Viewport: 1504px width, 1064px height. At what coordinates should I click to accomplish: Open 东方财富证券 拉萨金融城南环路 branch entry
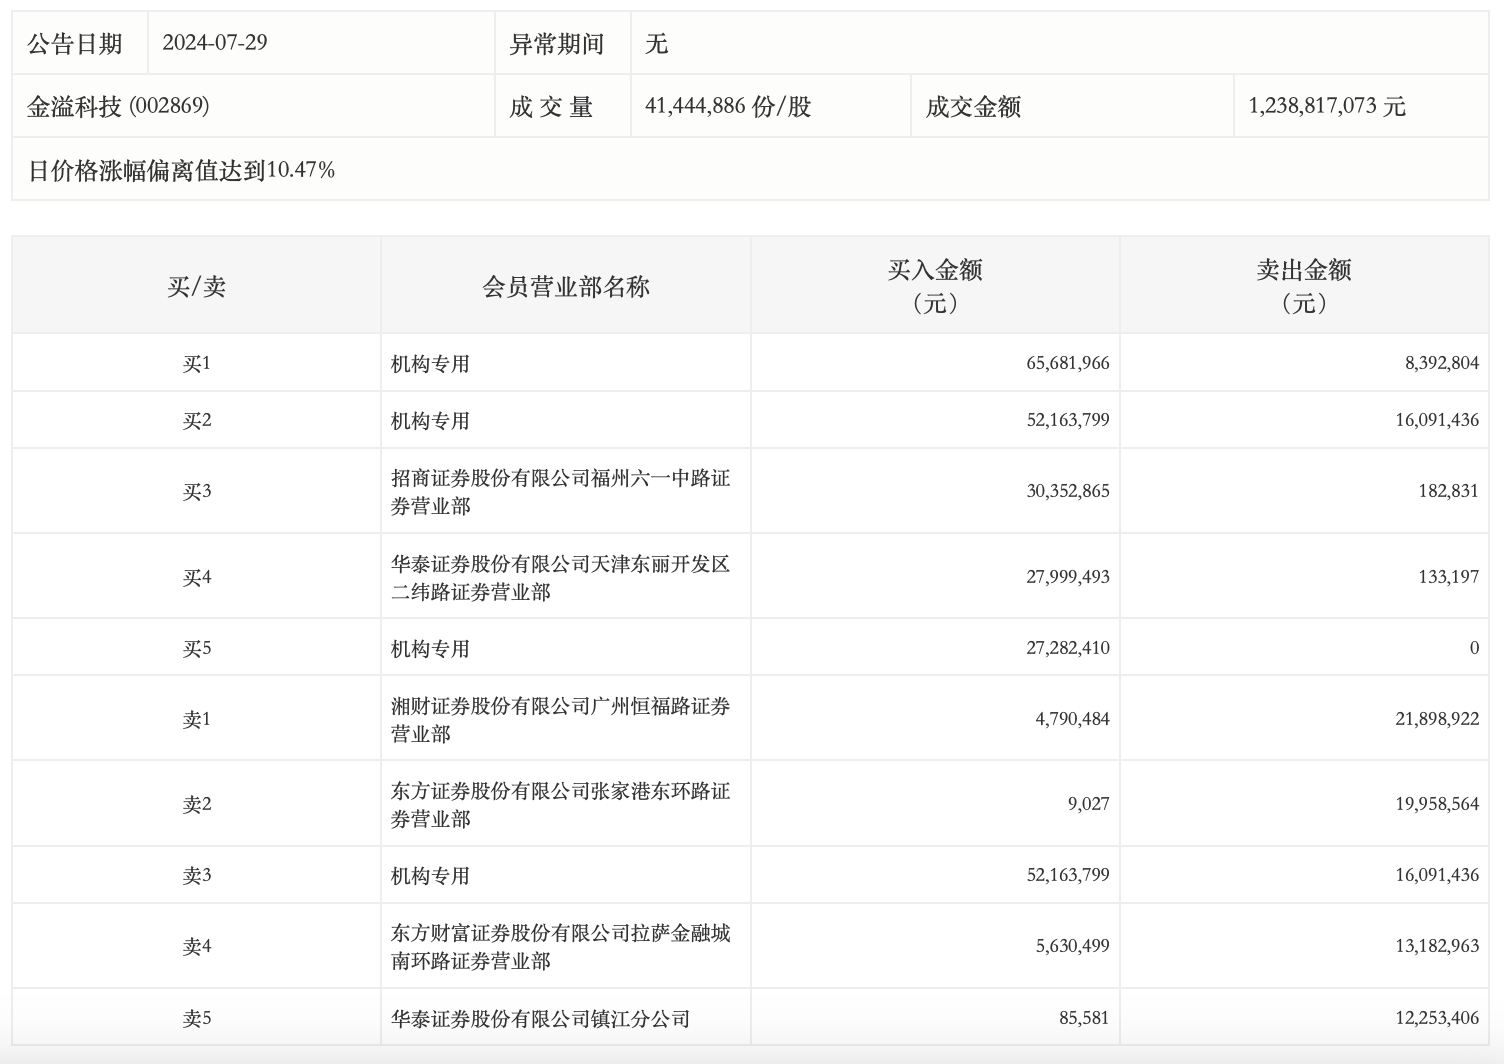tap(560, 947)
